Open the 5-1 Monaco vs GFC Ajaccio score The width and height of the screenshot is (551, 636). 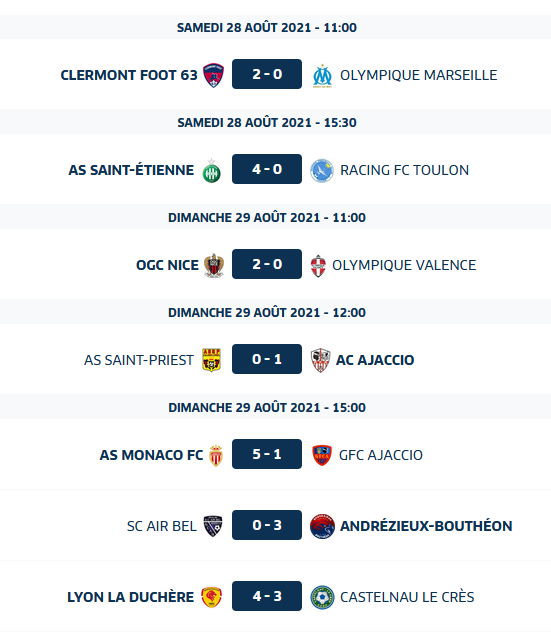pyautogui.click(x=267, y=454)
